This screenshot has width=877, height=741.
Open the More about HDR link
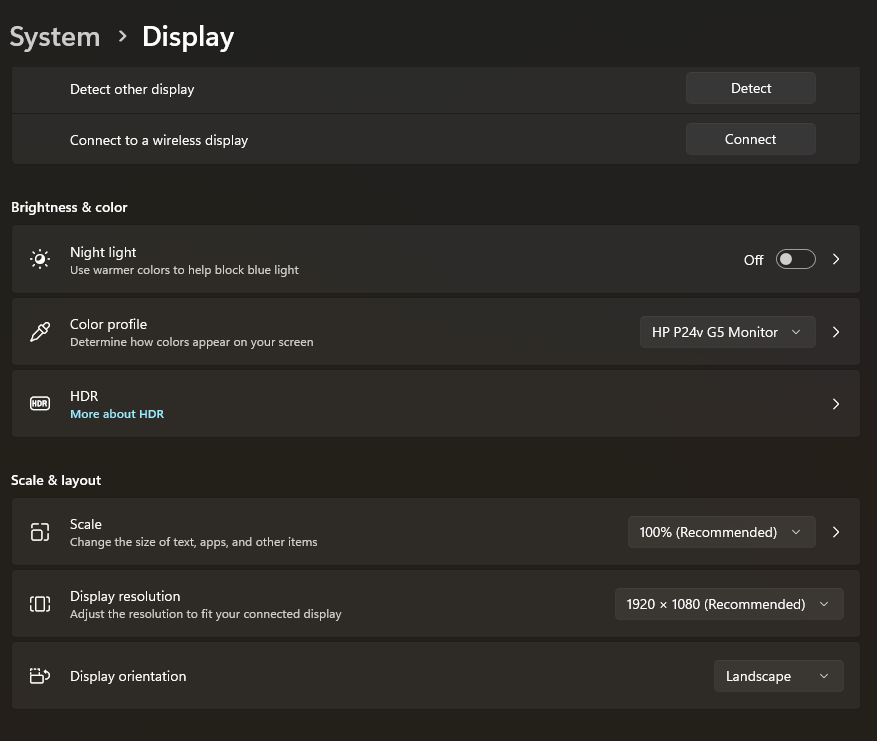pyautogui.click(x=117, y=414)
